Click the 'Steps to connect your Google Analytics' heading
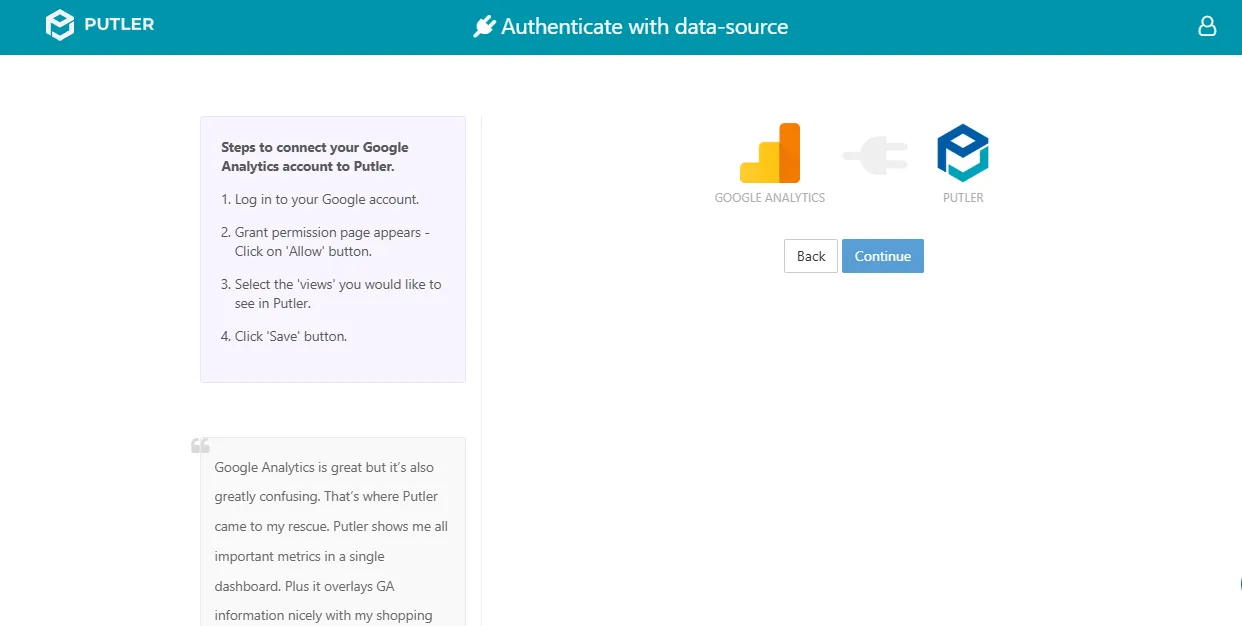The image size is (1242, 626). [x=315, y=157]
